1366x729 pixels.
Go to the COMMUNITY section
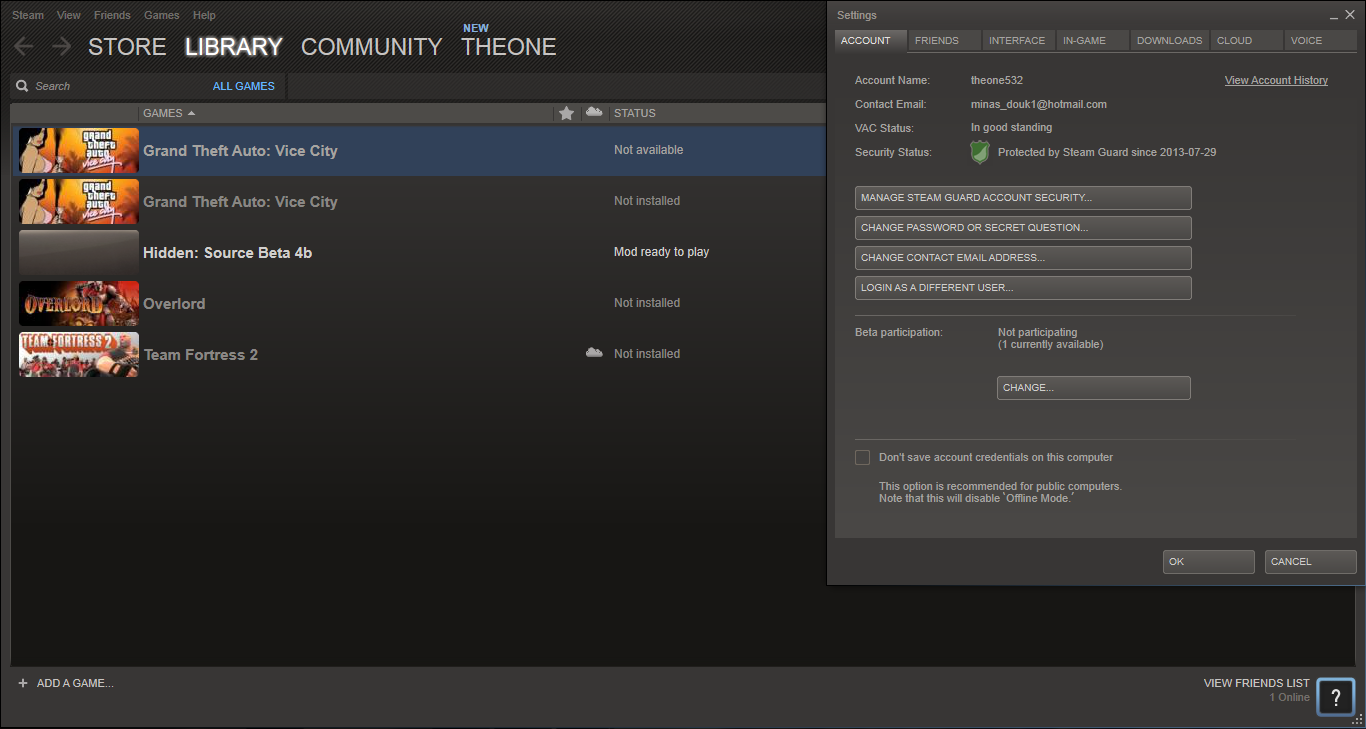[x=371, y=47]
